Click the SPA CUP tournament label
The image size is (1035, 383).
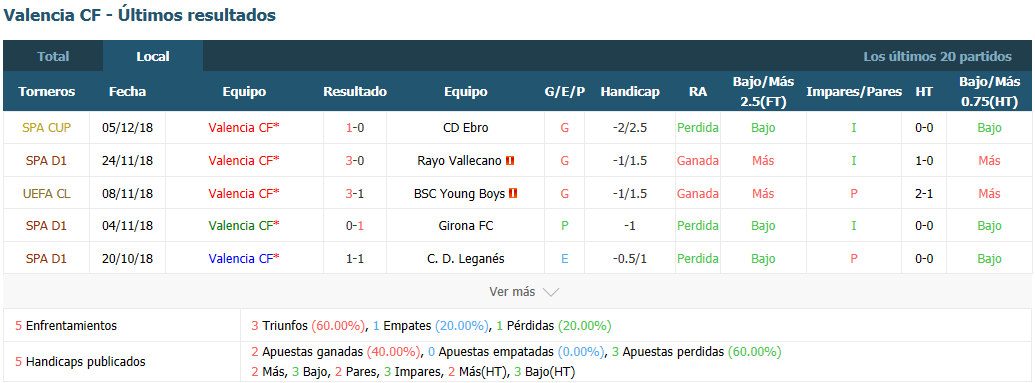[x=46, y=127]
